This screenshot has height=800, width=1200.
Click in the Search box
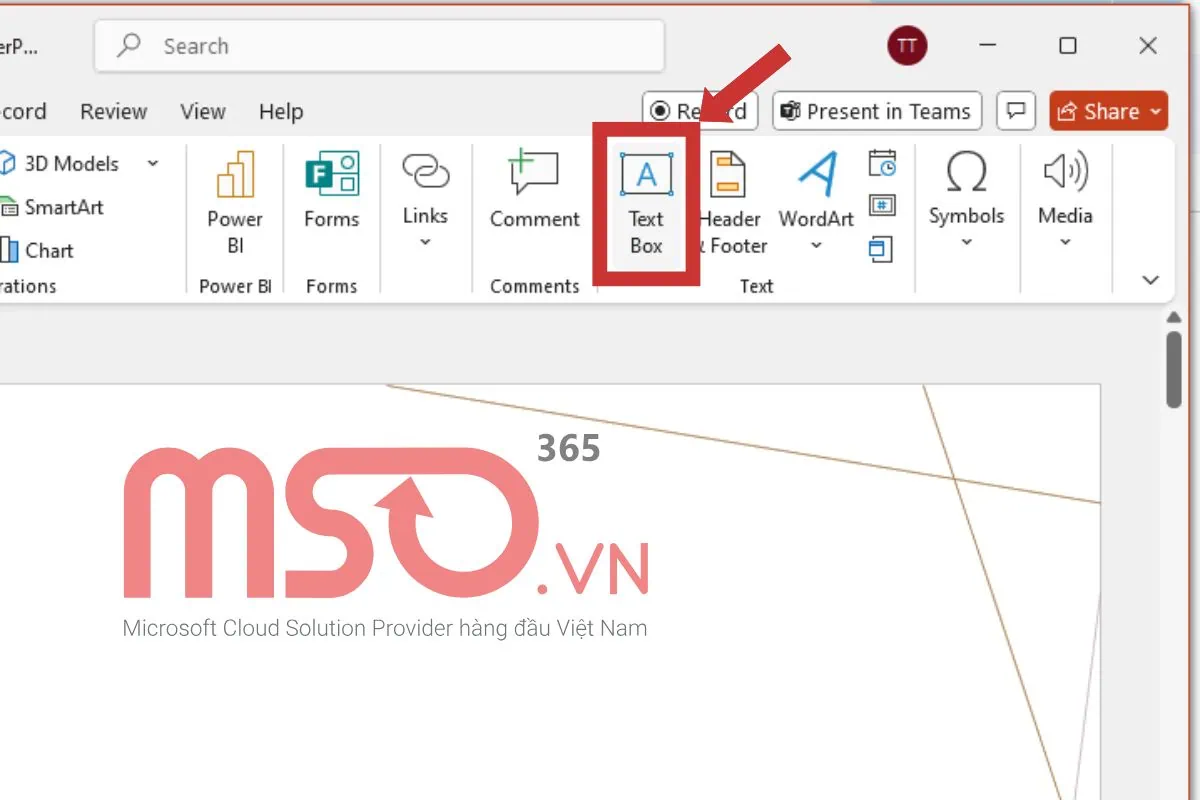coord(380,46)
